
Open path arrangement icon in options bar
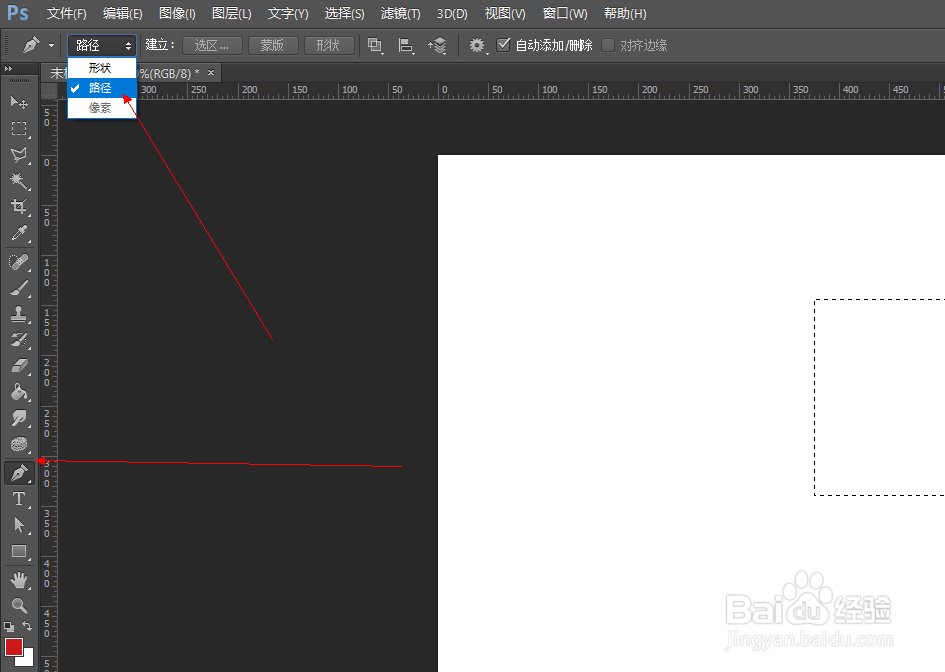(438, 45)
